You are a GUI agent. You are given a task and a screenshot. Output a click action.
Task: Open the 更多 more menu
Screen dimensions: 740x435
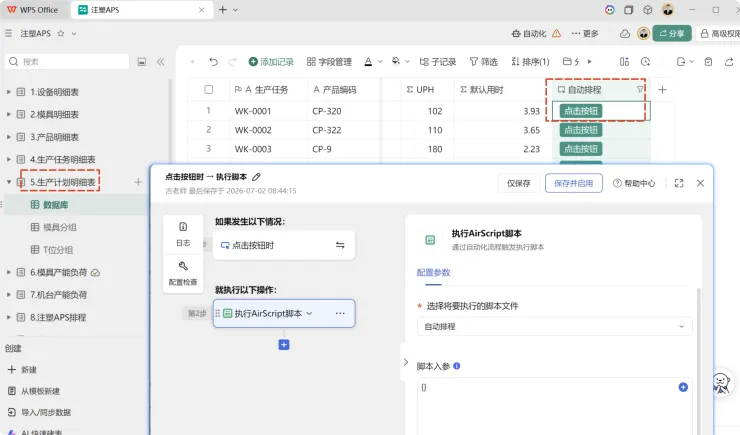(x=585, y=33)
